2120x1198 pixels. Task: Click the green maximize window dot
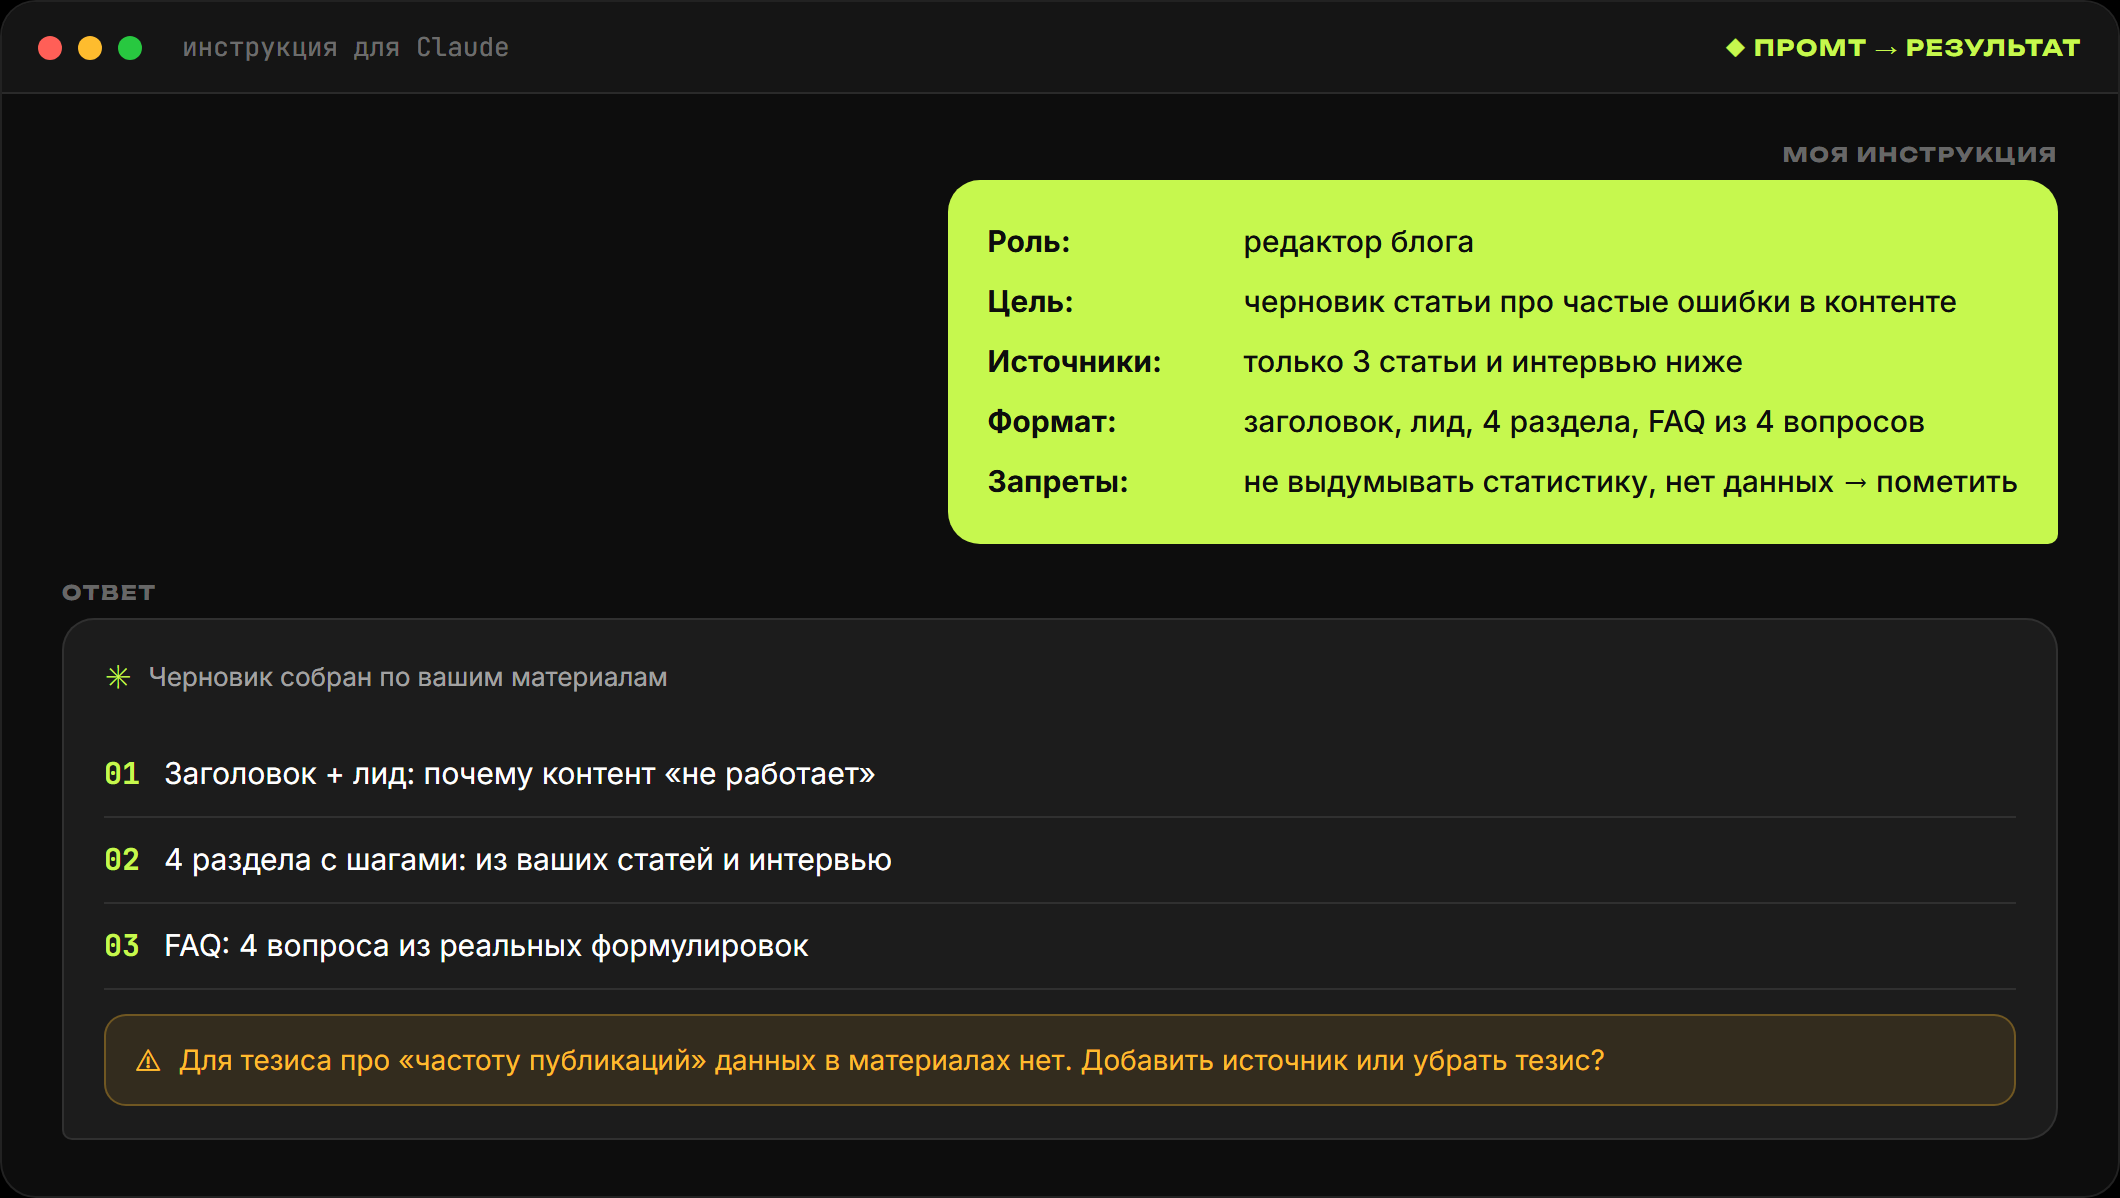point(130,48)
